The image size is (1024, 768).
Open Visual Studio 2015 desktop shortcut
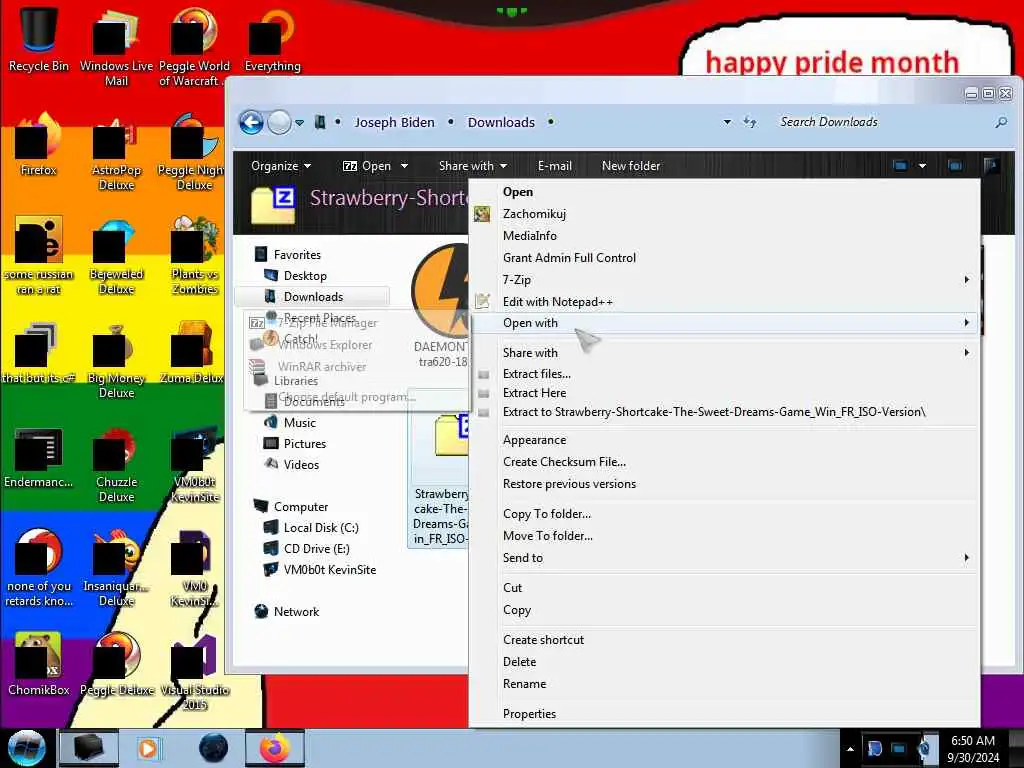coord(195,673)
